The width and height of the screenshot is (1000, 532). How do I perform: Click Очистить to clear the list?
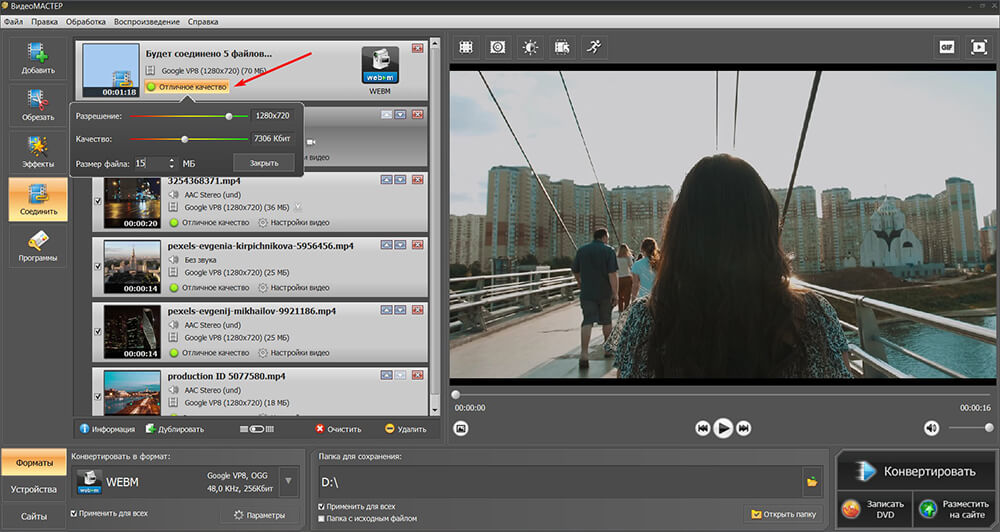tap(339, 429)
